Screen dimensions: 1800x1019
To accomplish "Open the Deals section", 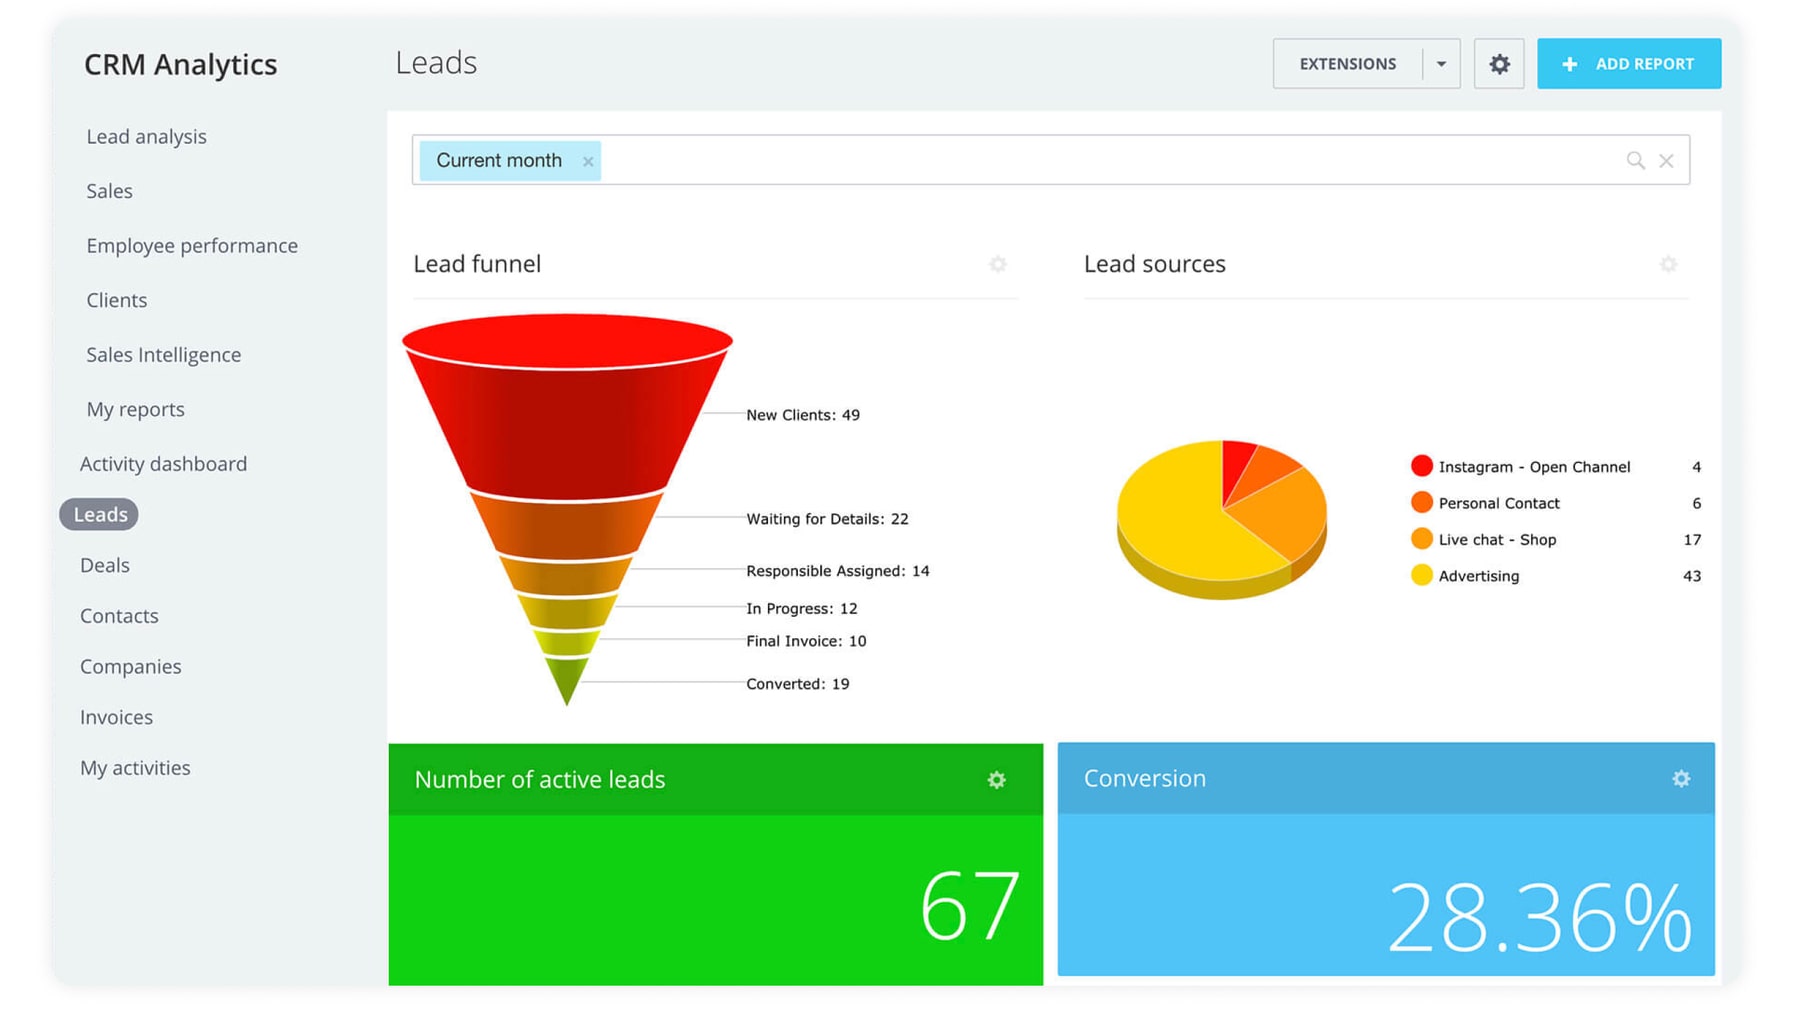I will 105,566.
